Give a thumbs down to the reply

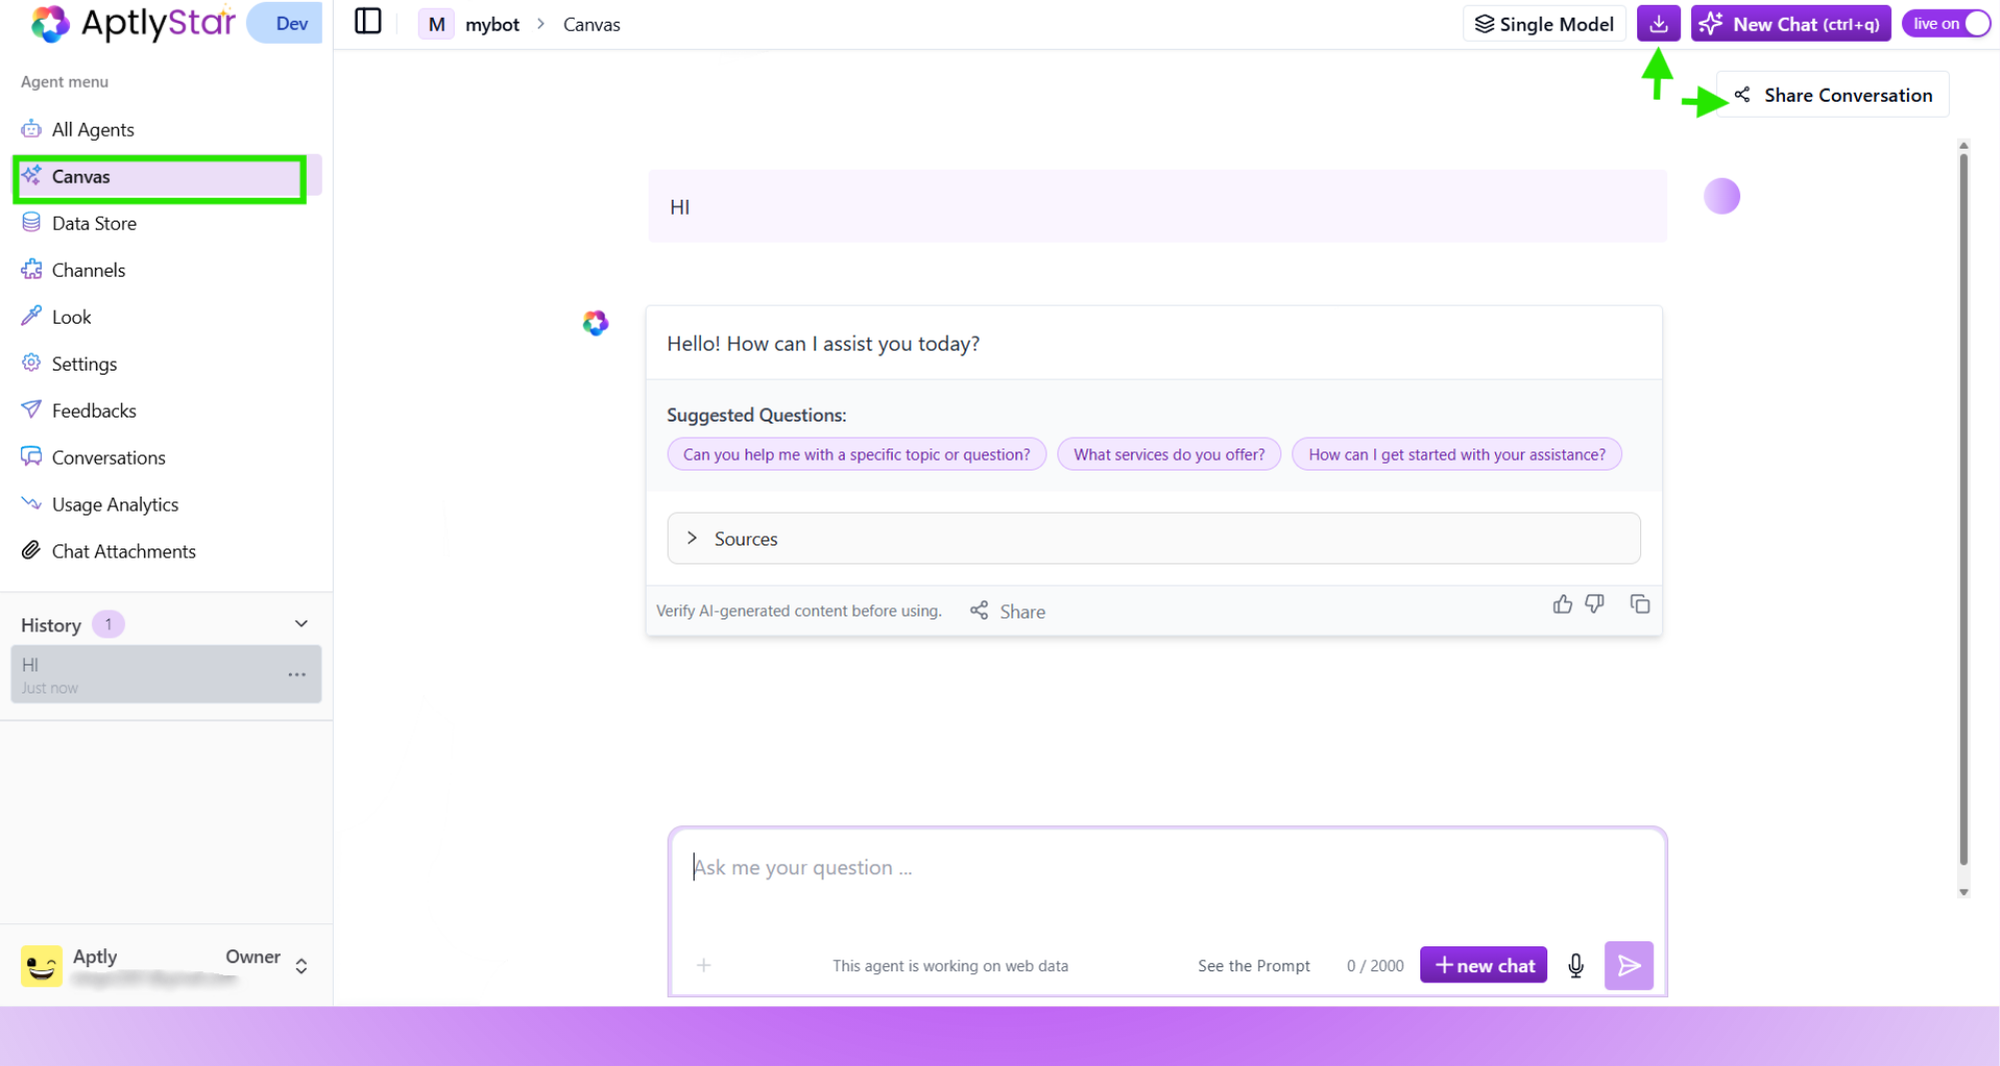pyautogui.click(x=1595, y=604)
